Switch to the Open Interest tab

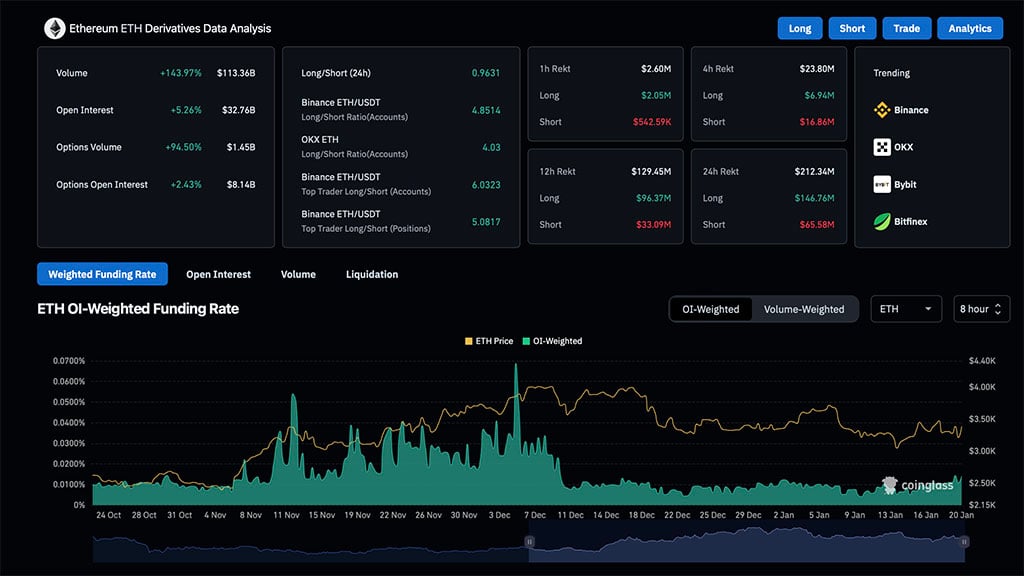pos(218,274)
